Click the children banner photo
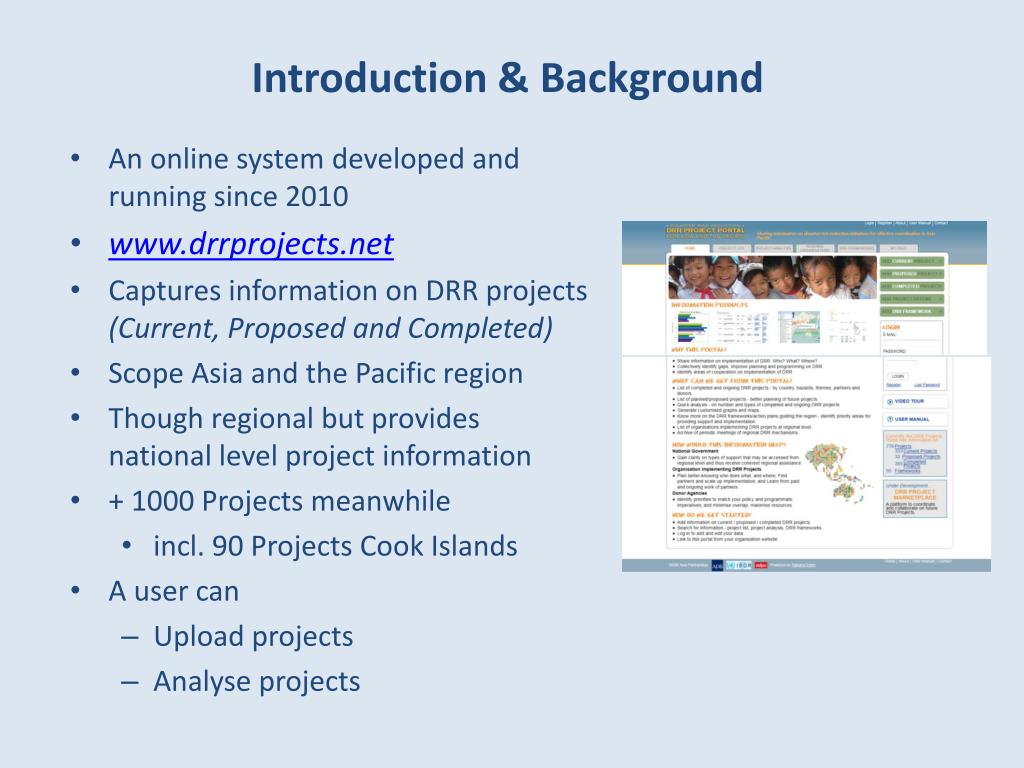Image resolution: width=1024 pixels, height=768 pixels. tap(773, 278)
